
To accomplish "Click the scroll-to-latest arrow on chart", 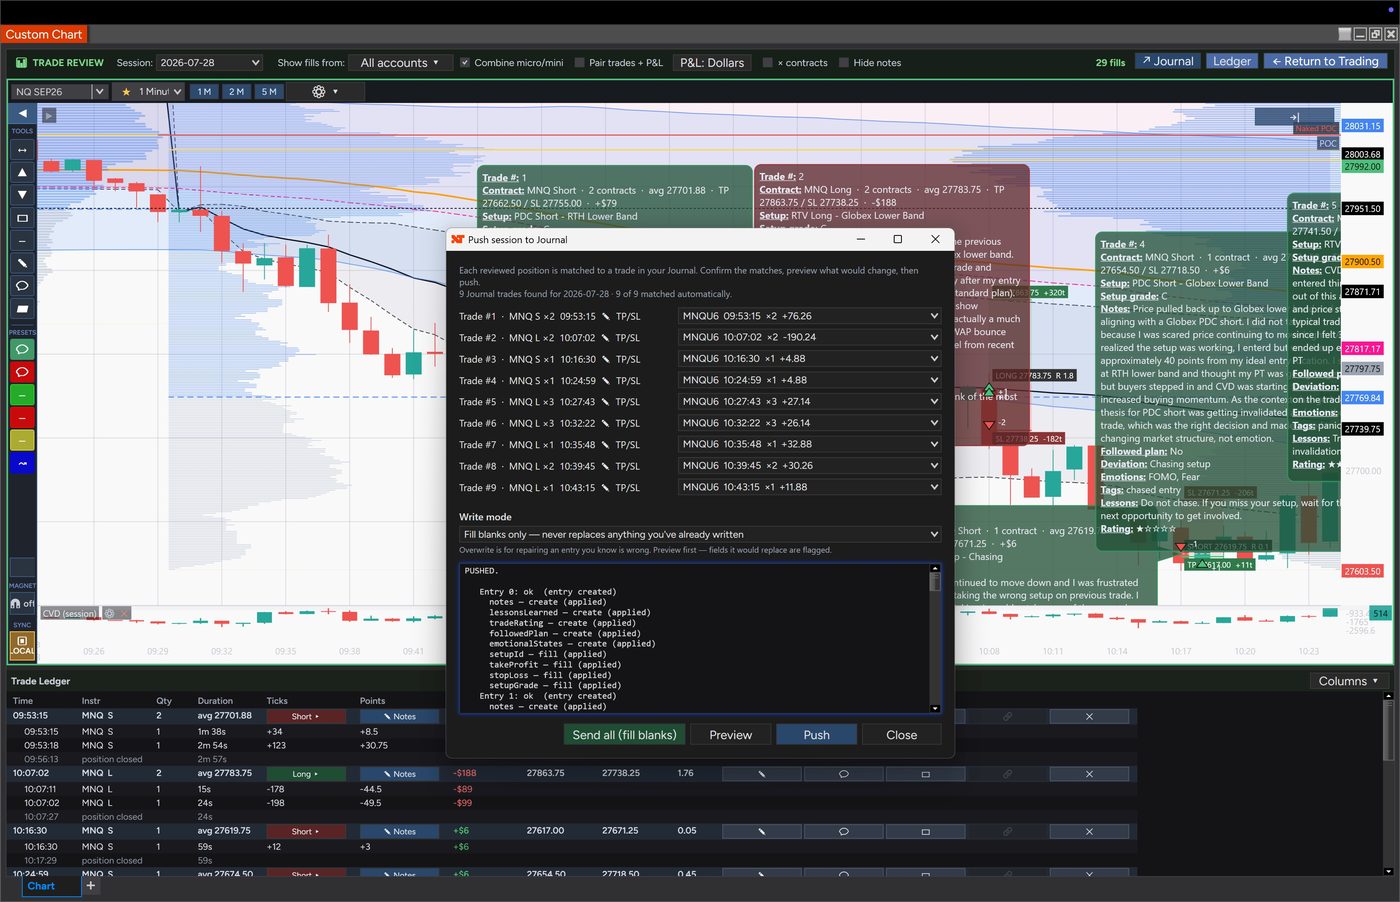I will 1294,117.
